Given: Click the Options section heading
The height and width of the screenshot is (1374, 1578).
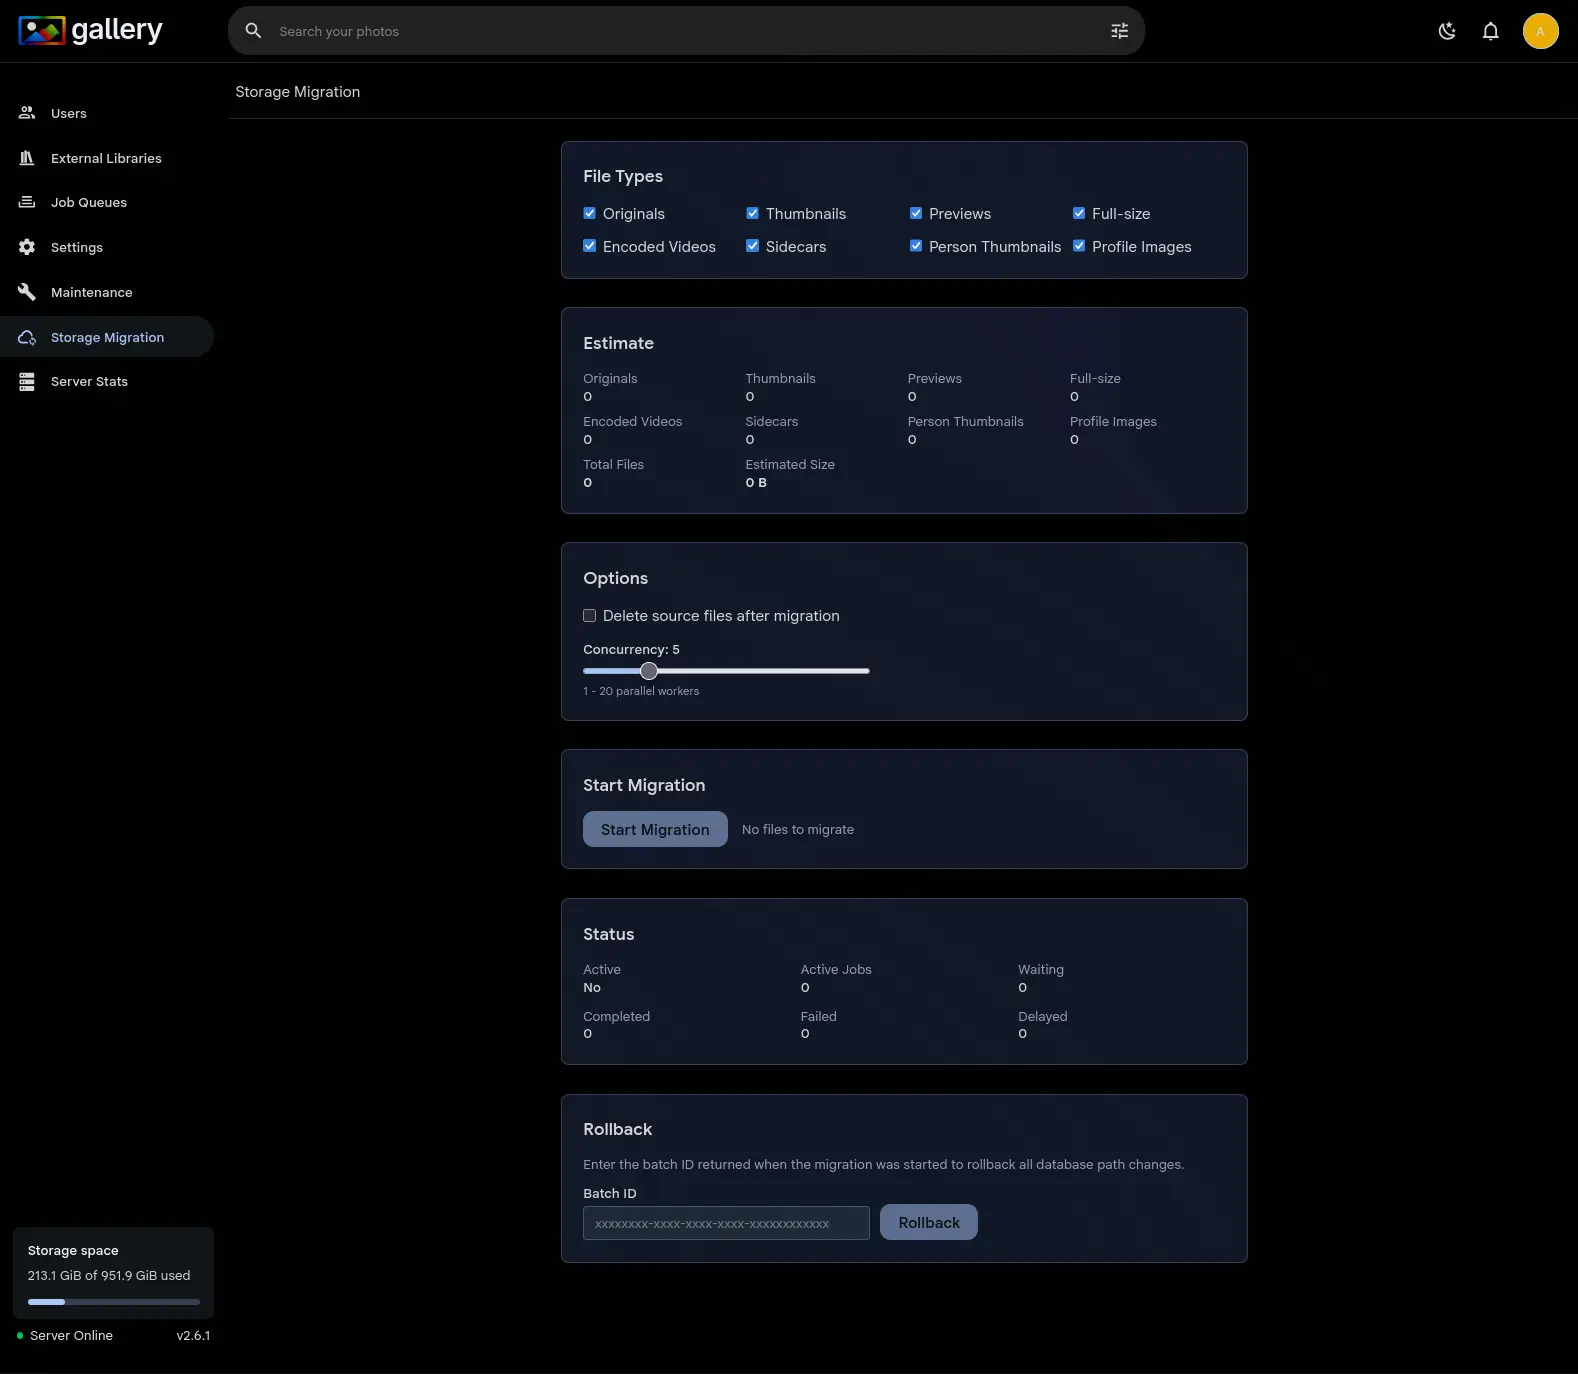Looking at the screenshot, I should point(616,578).
